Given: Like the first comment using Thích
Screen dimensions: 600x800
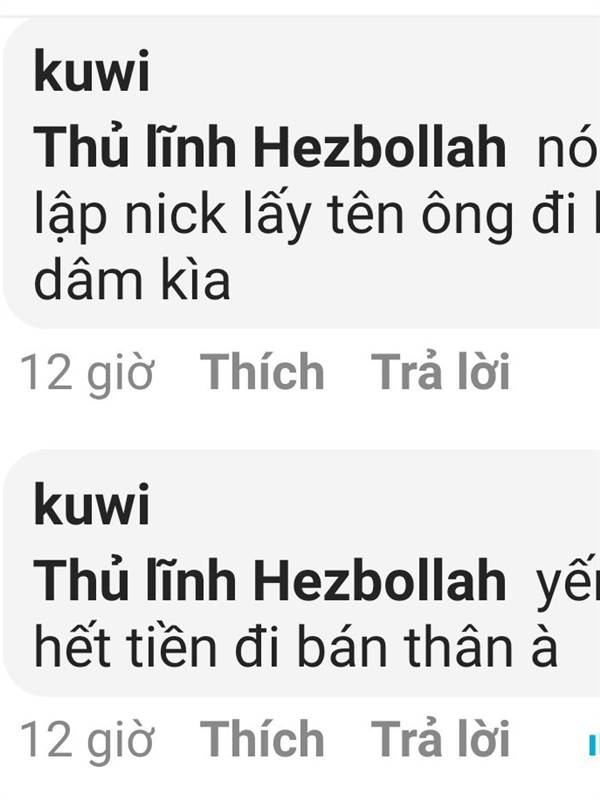Looking at the screenshot, I should pyautogui.click(x=262, y=371).
